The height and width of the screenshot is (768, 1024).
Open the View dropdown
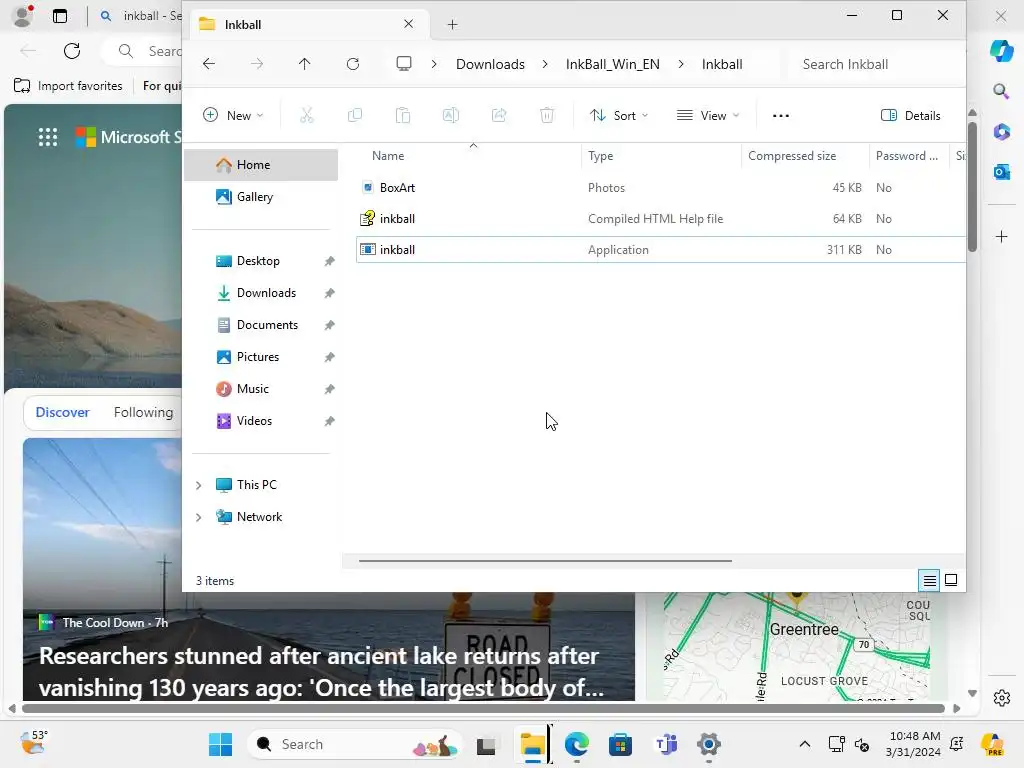click(x=708, y=116)
